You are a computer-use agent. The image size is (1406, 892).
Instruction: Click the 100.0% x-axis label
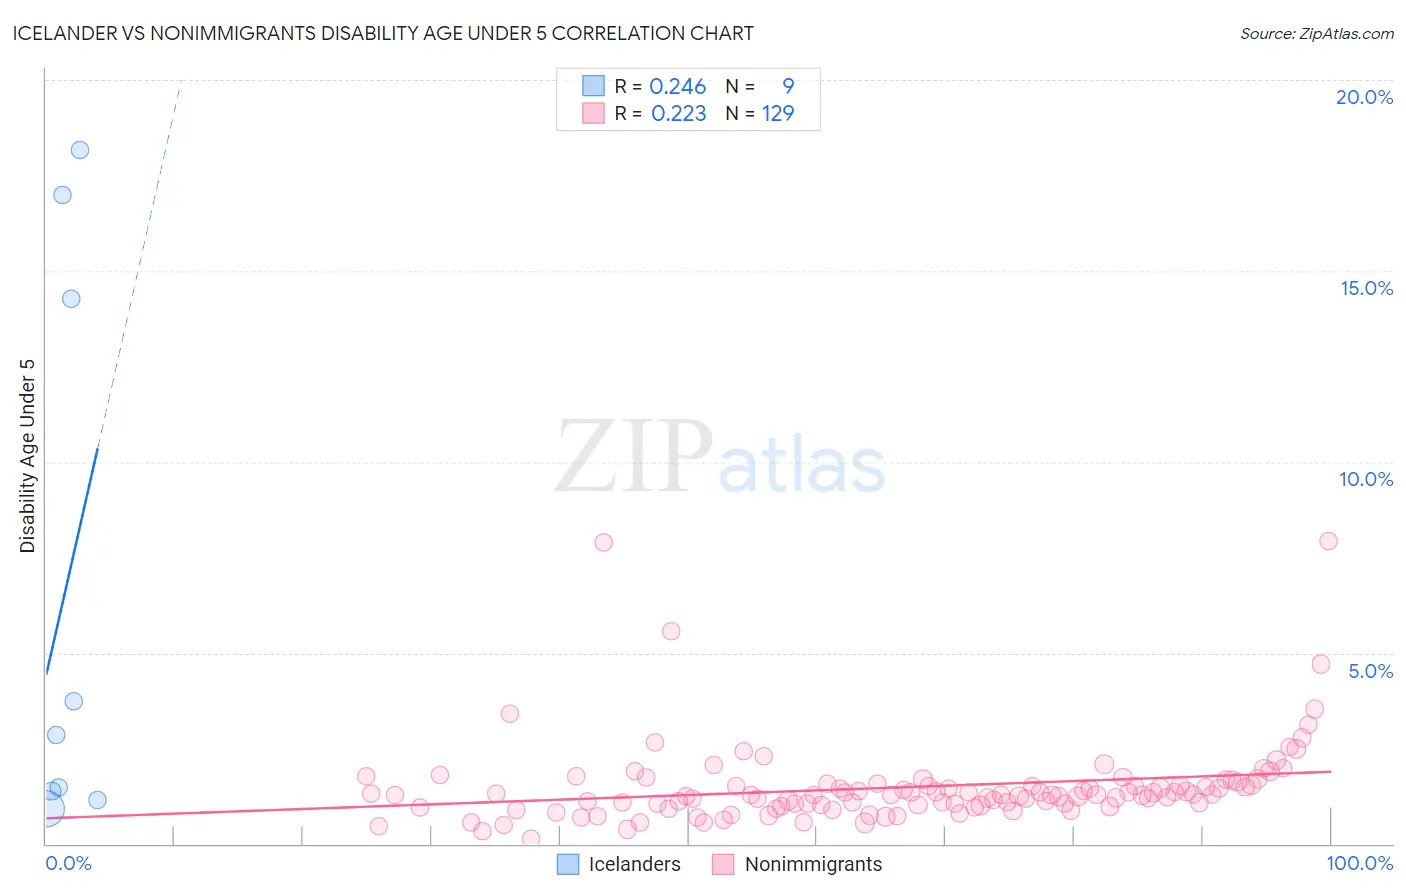[1360, 863]
